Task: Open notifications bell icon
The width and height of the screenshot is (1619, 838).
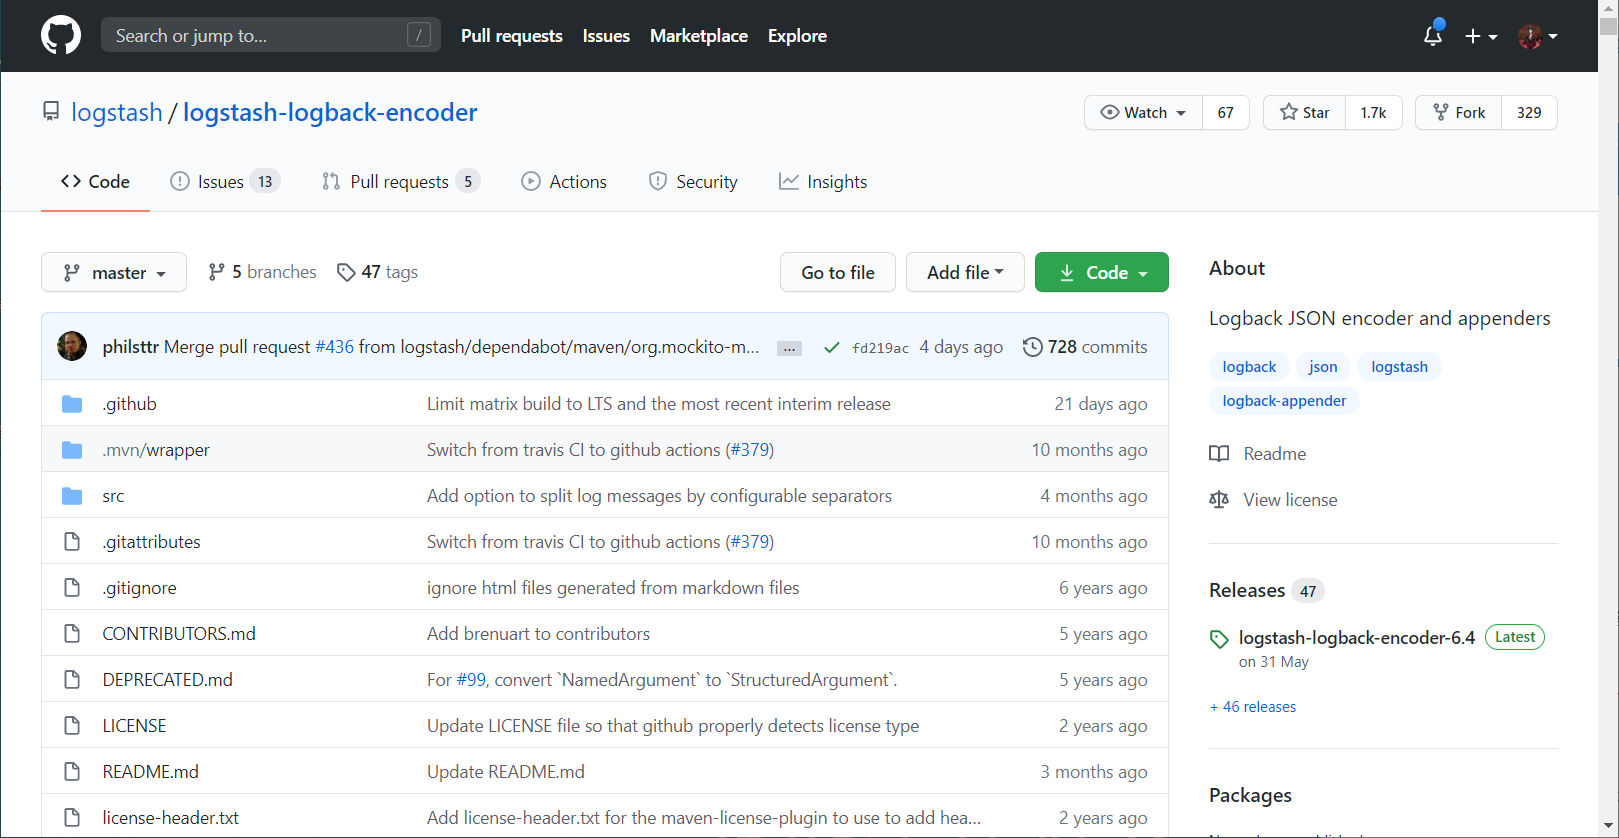Action: point(1433,36)
